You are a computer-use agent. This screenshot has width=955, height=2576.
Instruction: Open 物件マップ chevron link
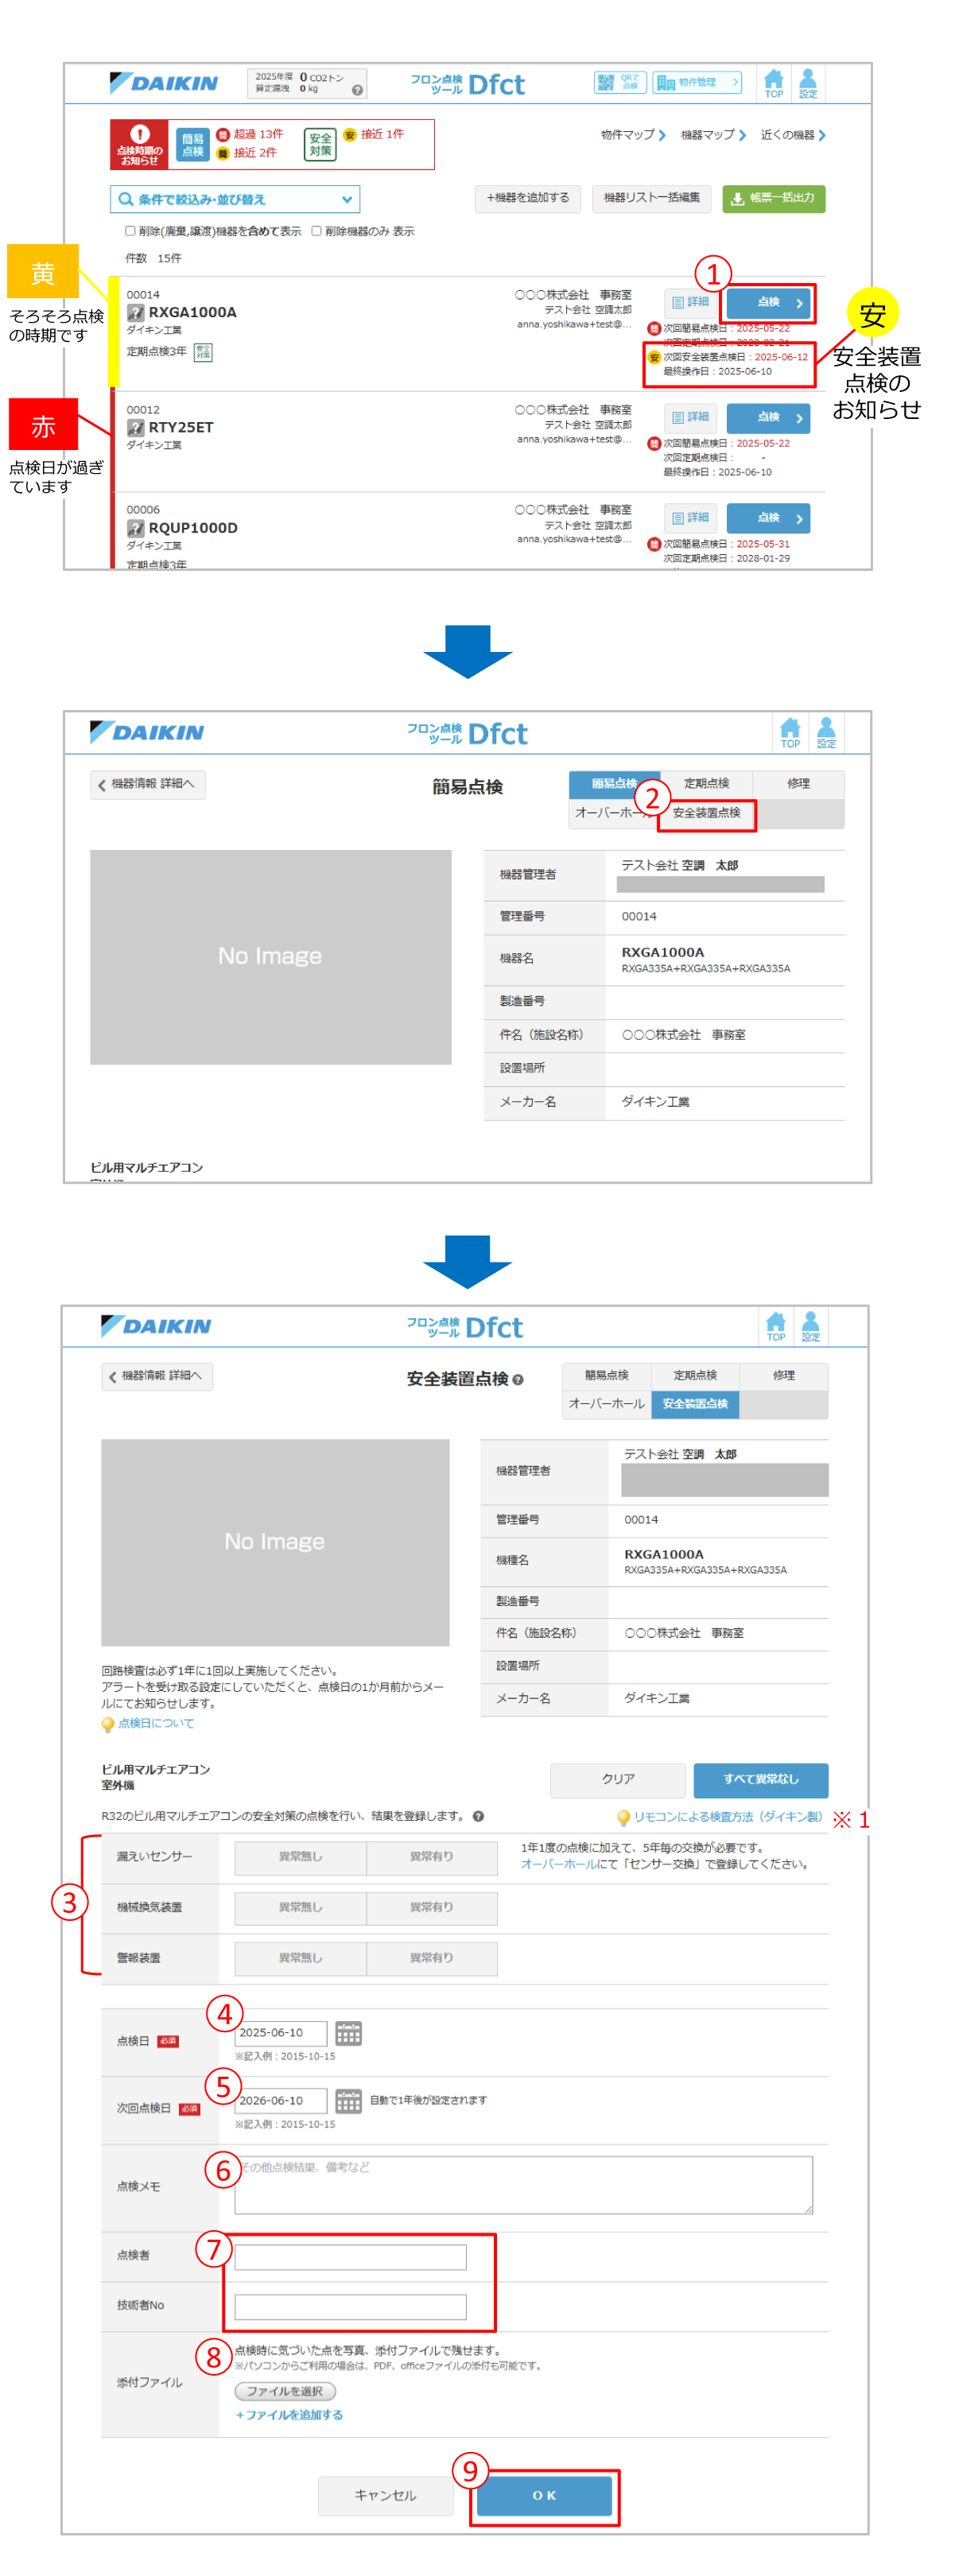(633, 135)
